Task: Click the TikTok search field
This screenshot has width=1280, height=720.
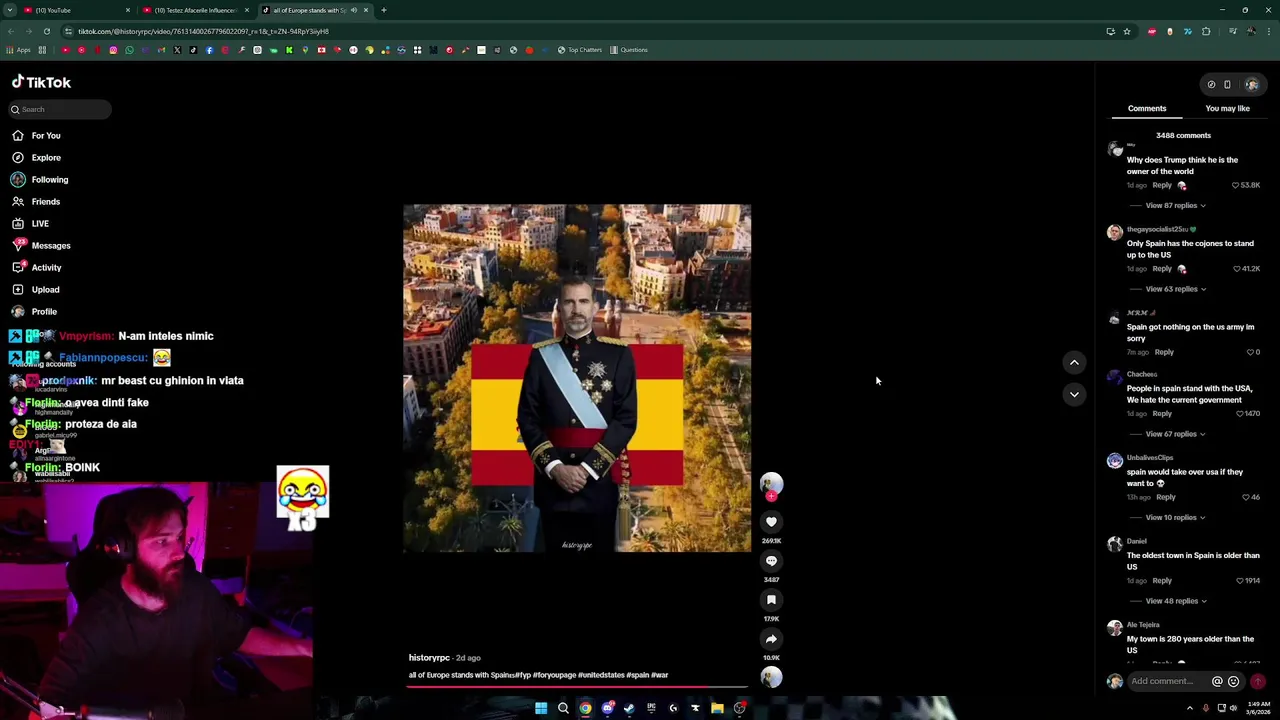Action: click(x=60, y=109)
